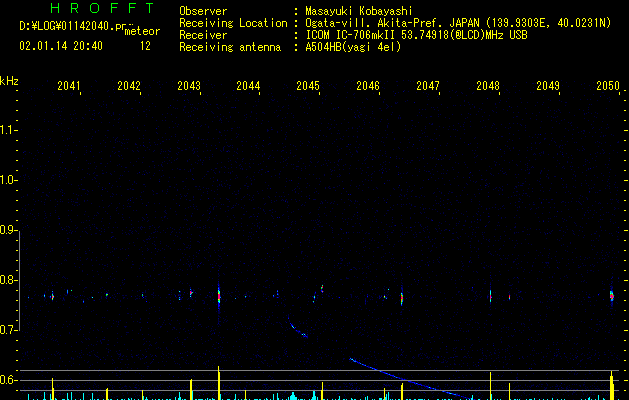Click the Ogata-vill. Akita-Pref. JAPAN coordinates text
The width and height of the screenshot is (629, 400).
point(458,23)
